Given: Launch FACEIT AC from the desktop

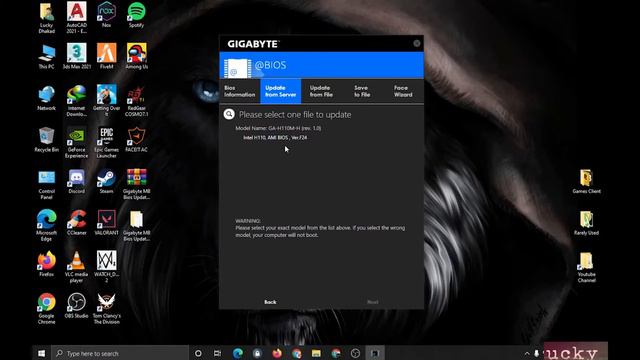Looking at the screenshot, I should pos(136,140).
